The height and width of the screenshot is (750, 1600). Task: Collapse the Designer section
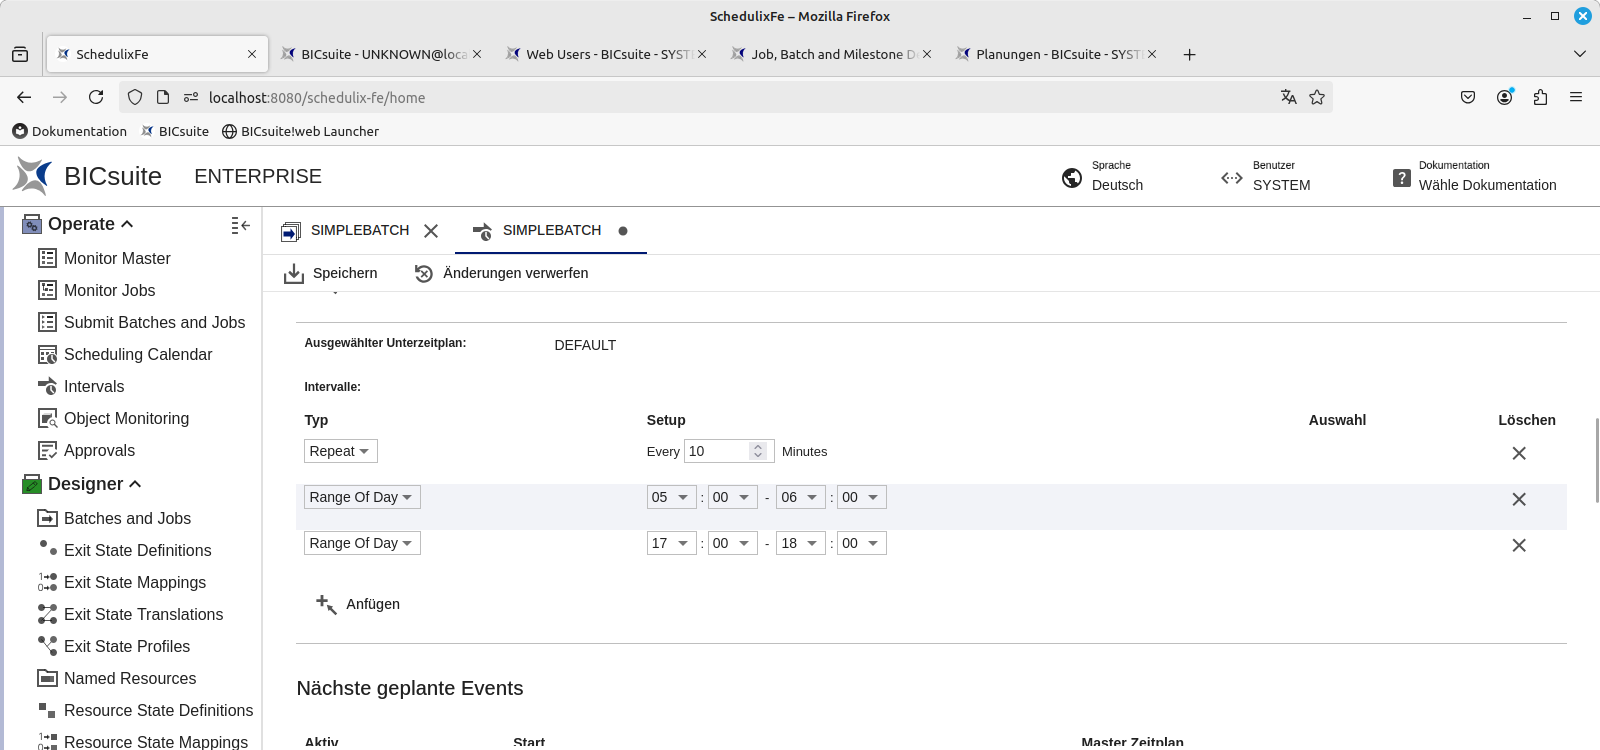pos(135,484)
